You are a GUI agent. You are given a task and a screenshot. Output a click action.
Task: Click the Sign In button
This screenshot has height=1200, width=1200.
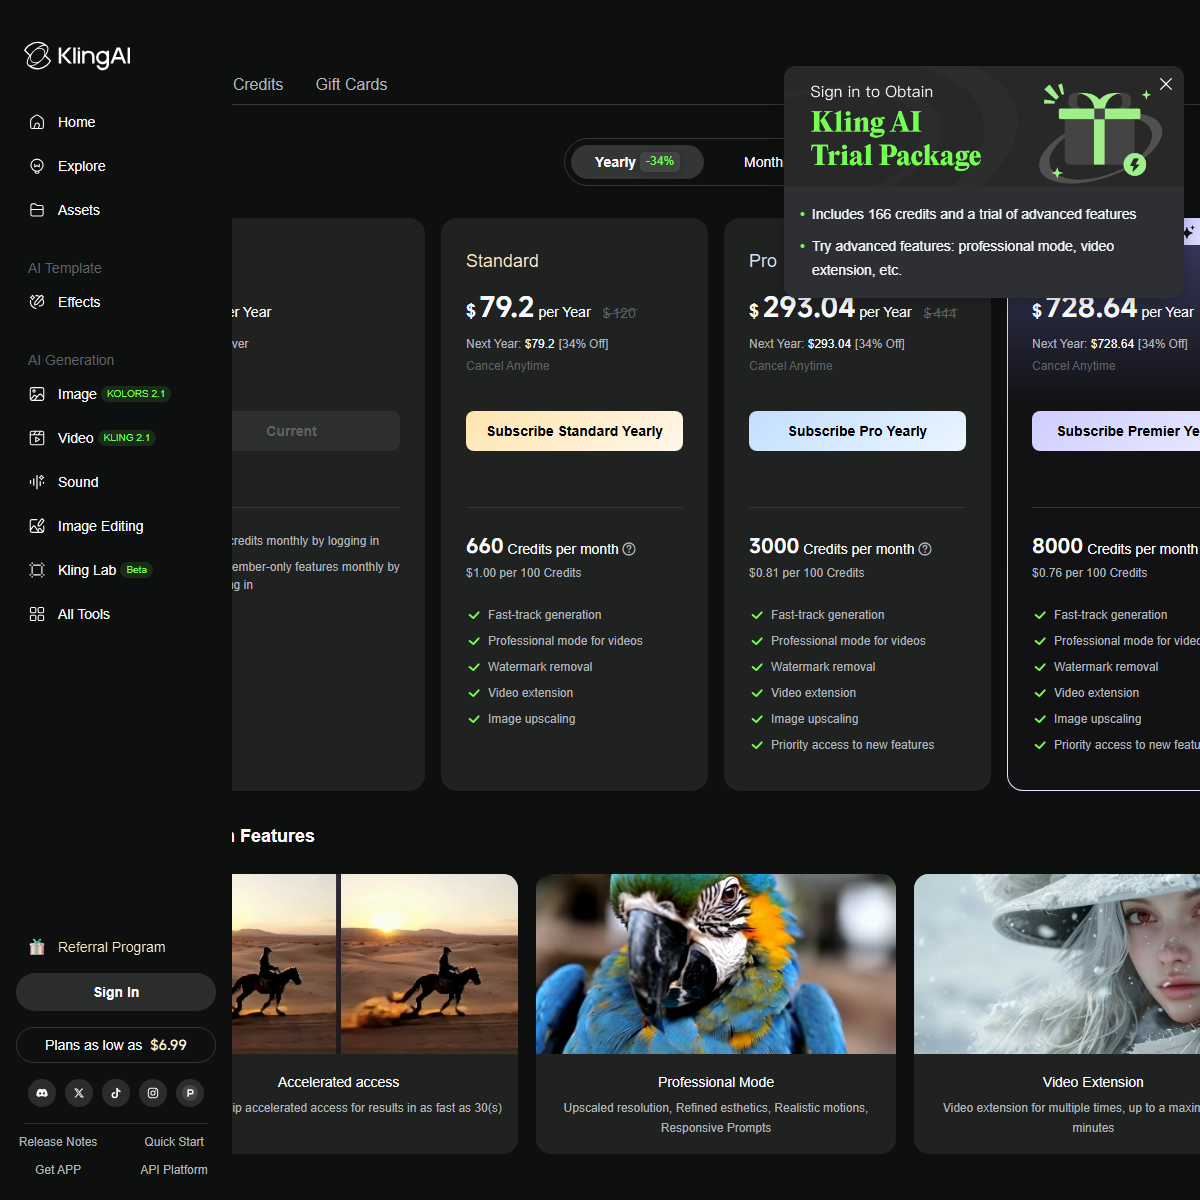[x=116, y=992]
